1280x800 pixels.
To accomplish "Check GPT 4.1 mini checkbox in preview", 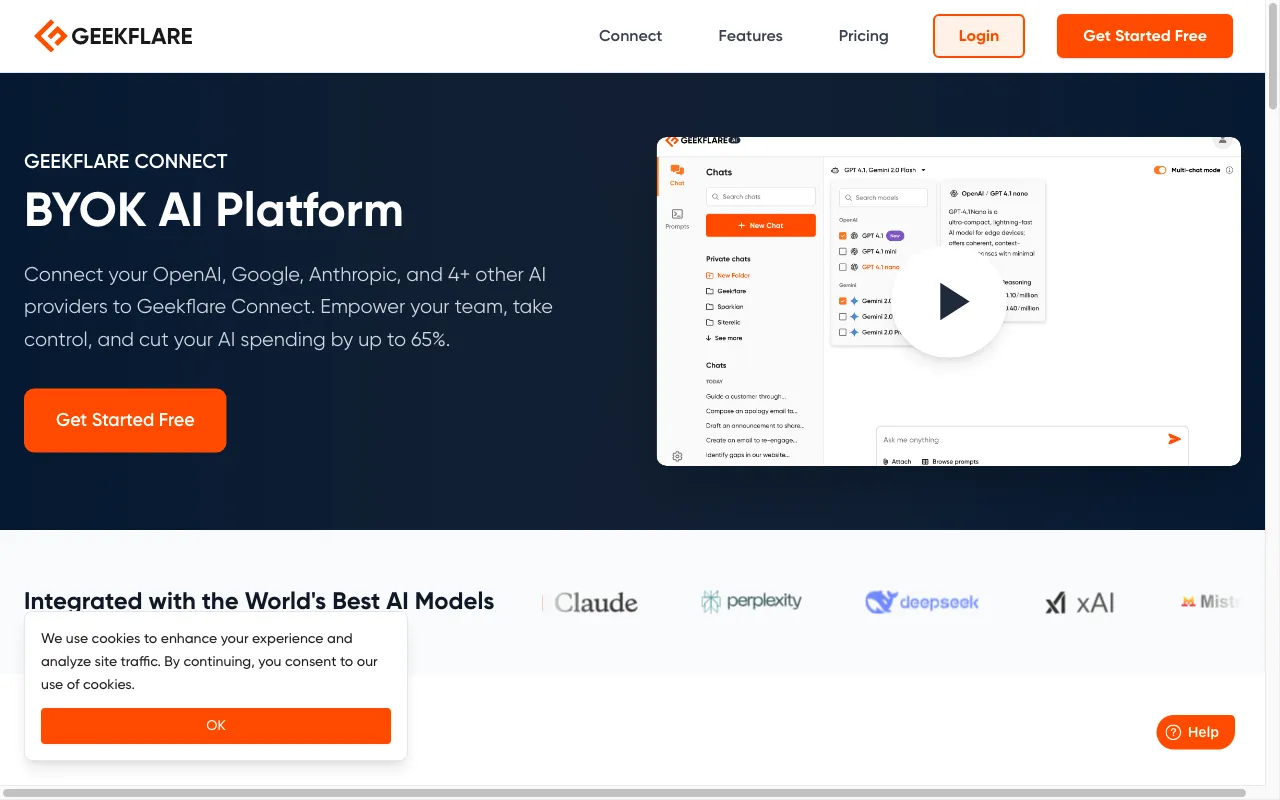I will click(x=843, y=251).
